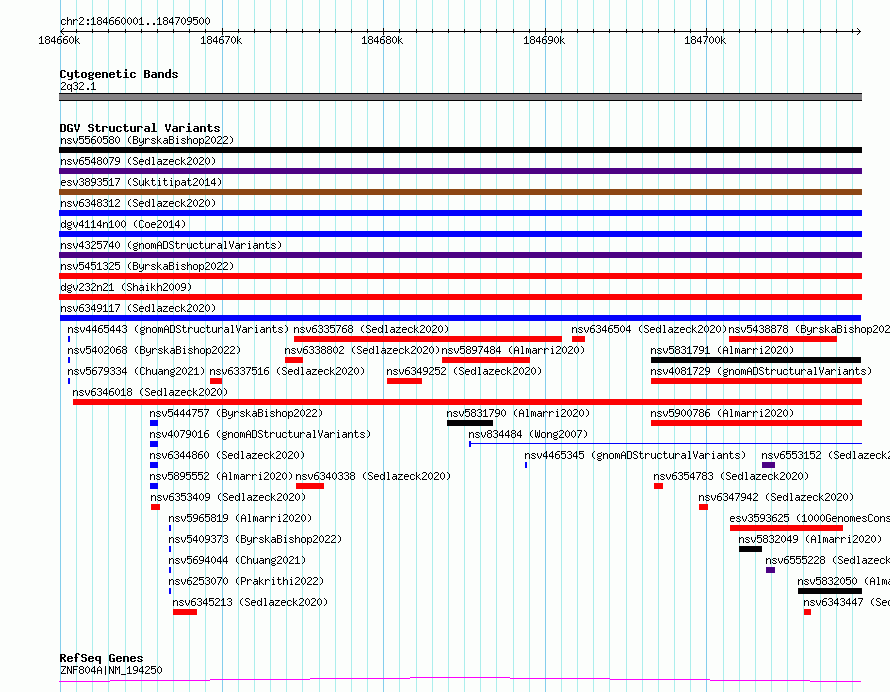890x692 pixels.
Task: Click the red esv3593625 variant bar
Action: [x=787, y=528]
